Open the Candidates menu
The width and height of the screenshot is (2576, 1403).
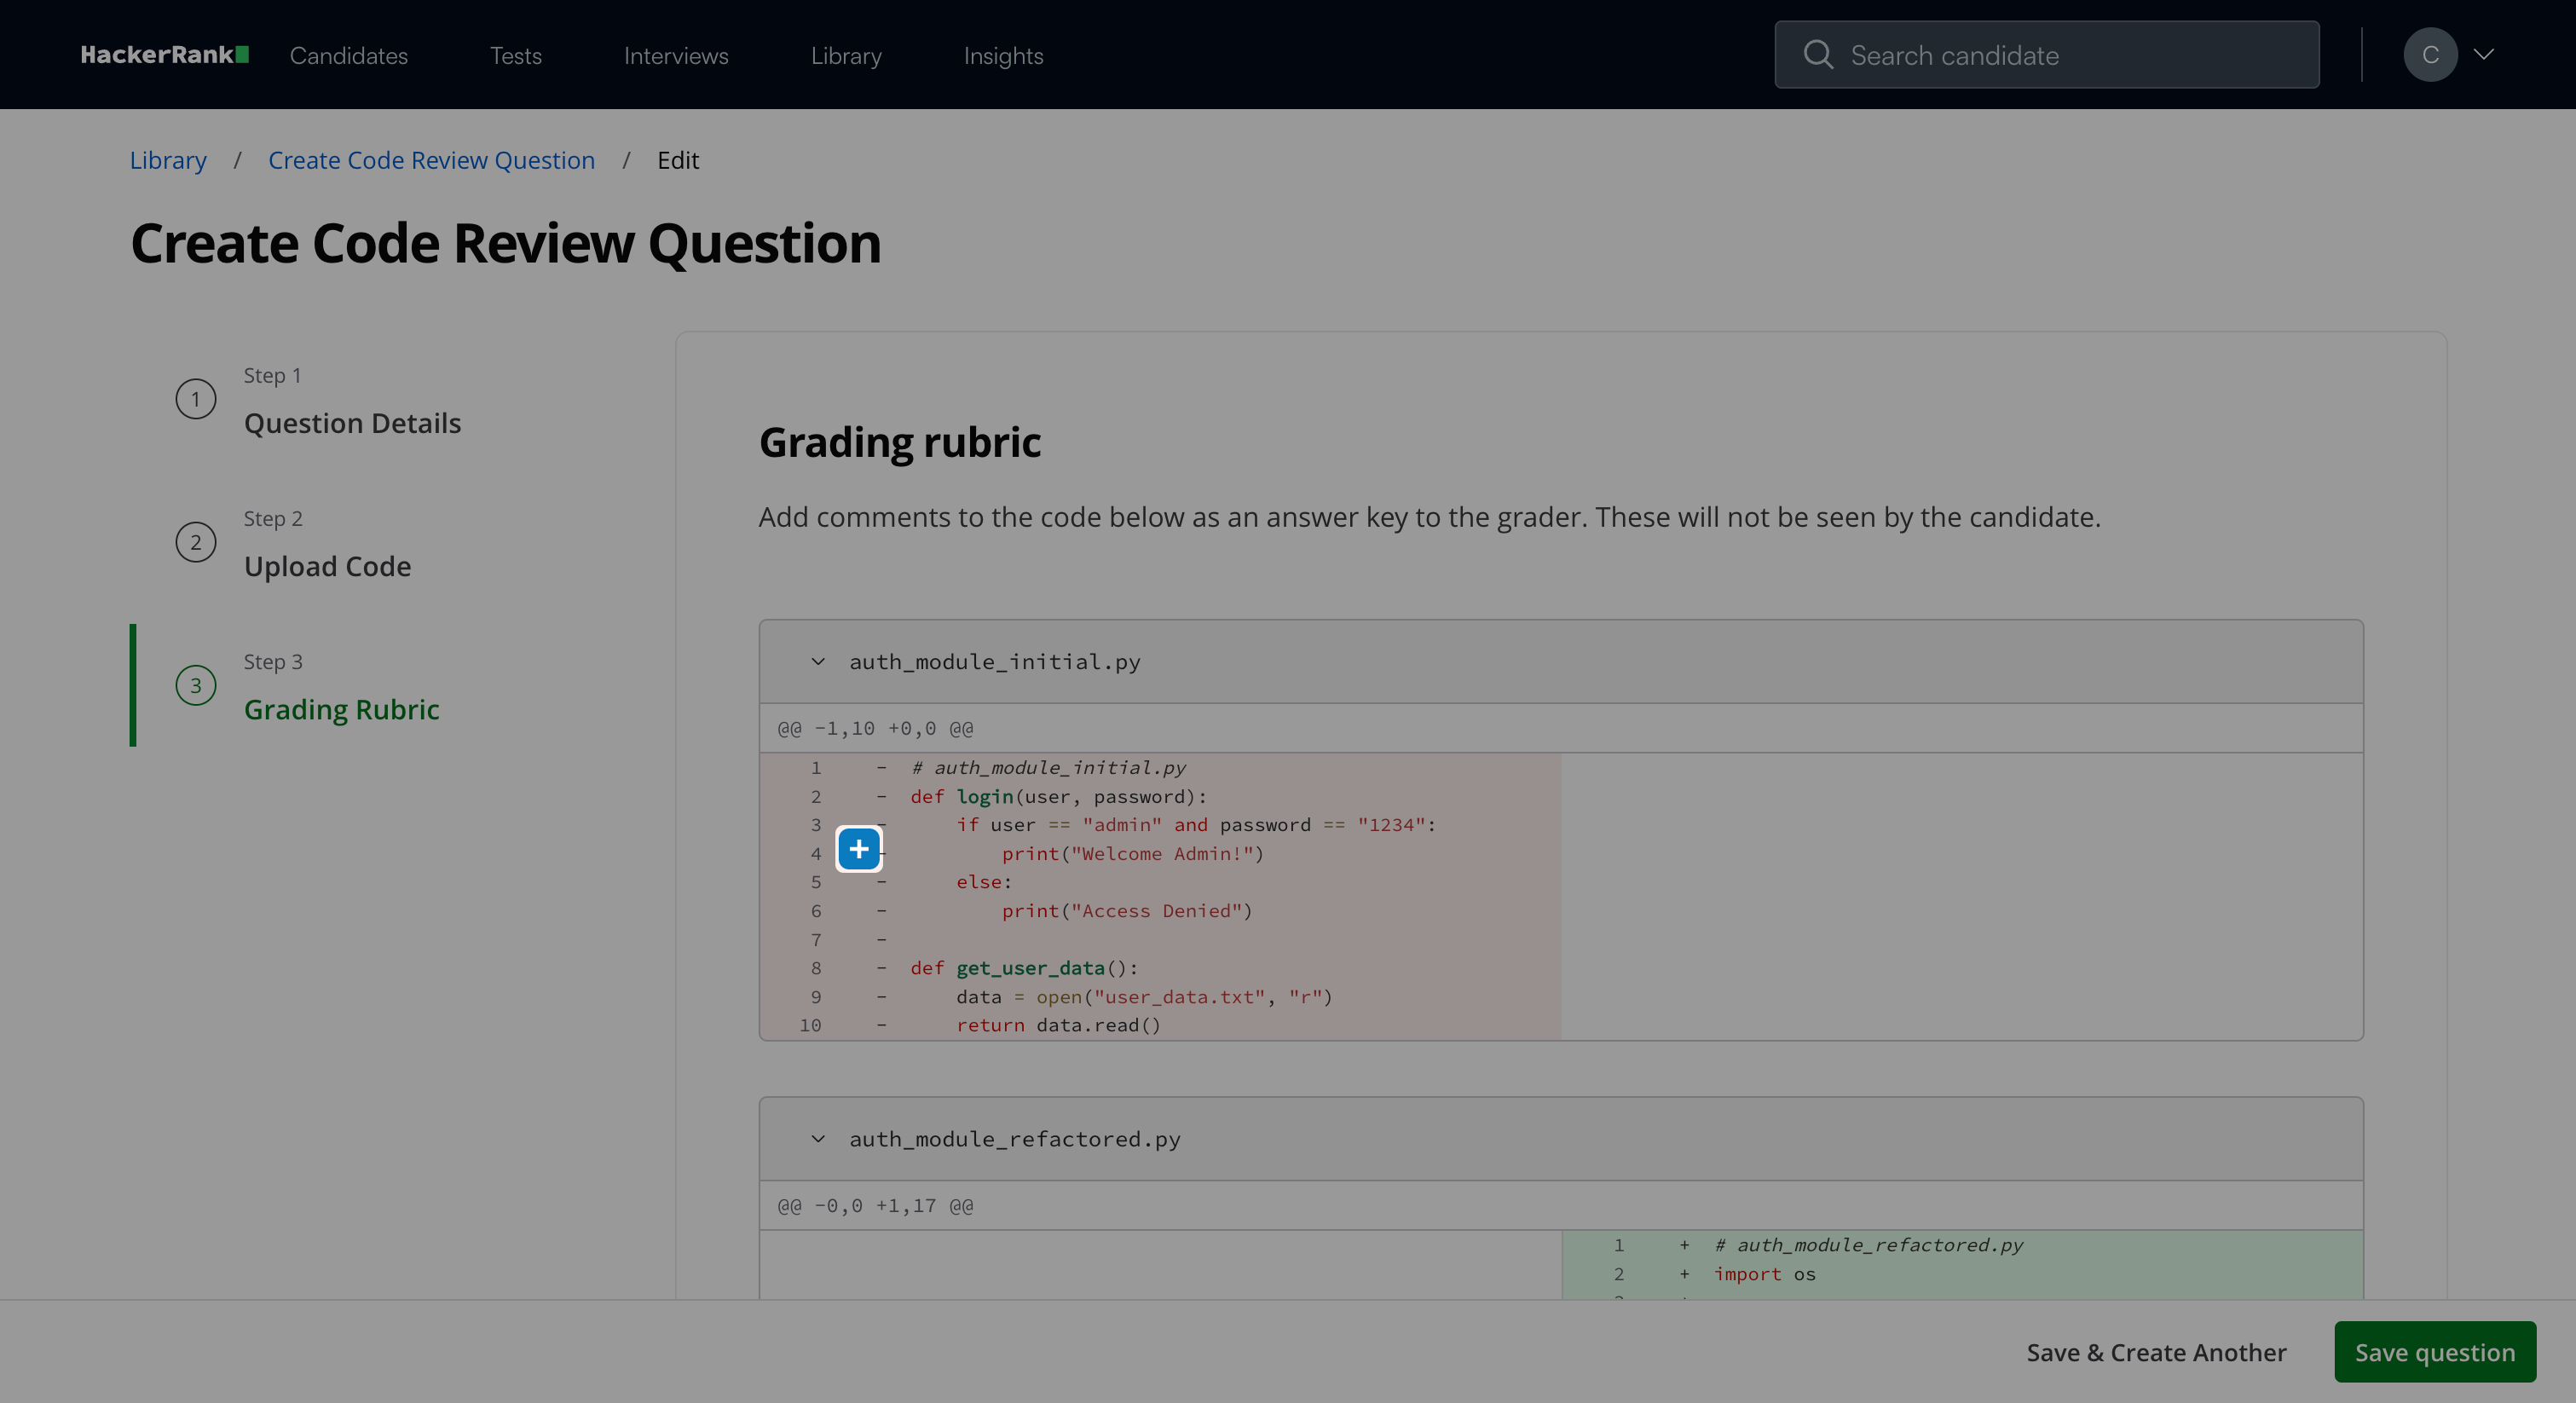click(x=348, y=56)
